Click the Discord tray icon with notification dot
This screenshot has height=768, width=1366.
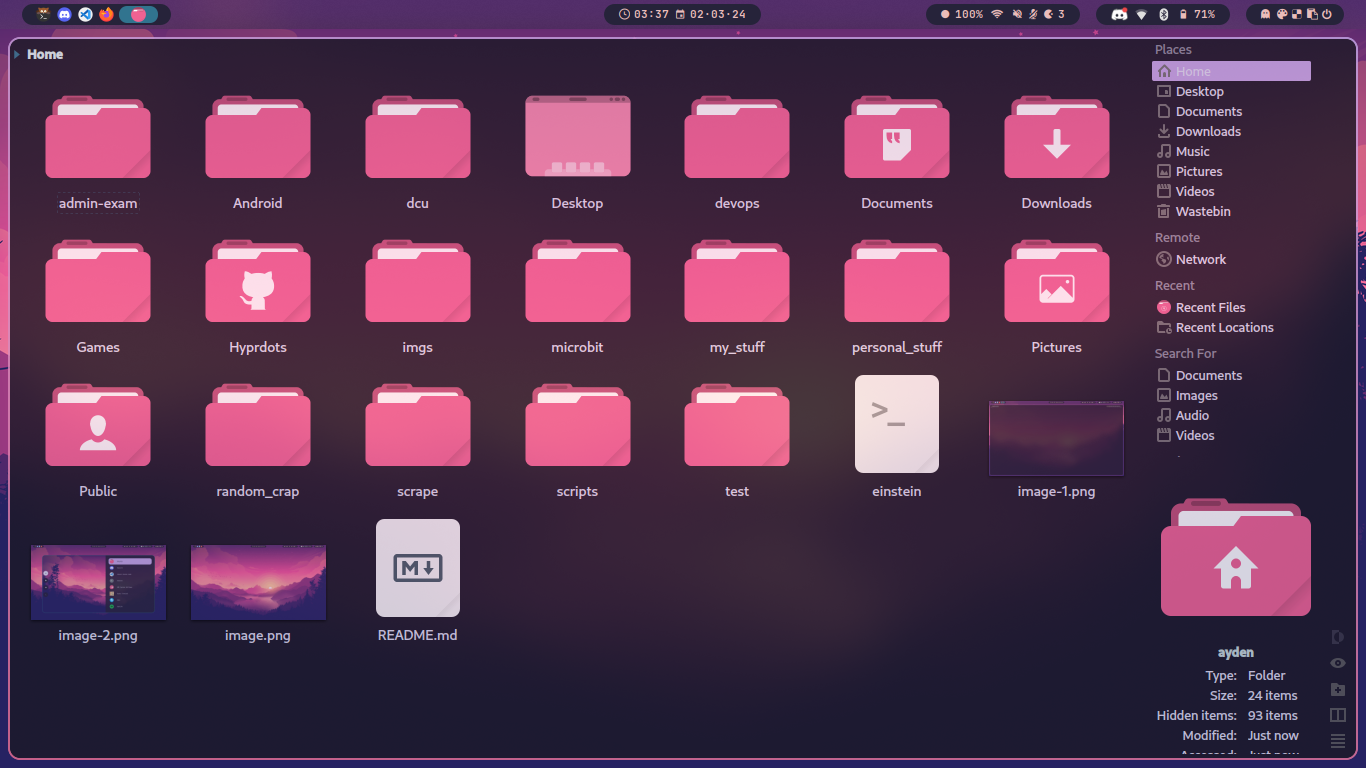tap(1120, 14)
